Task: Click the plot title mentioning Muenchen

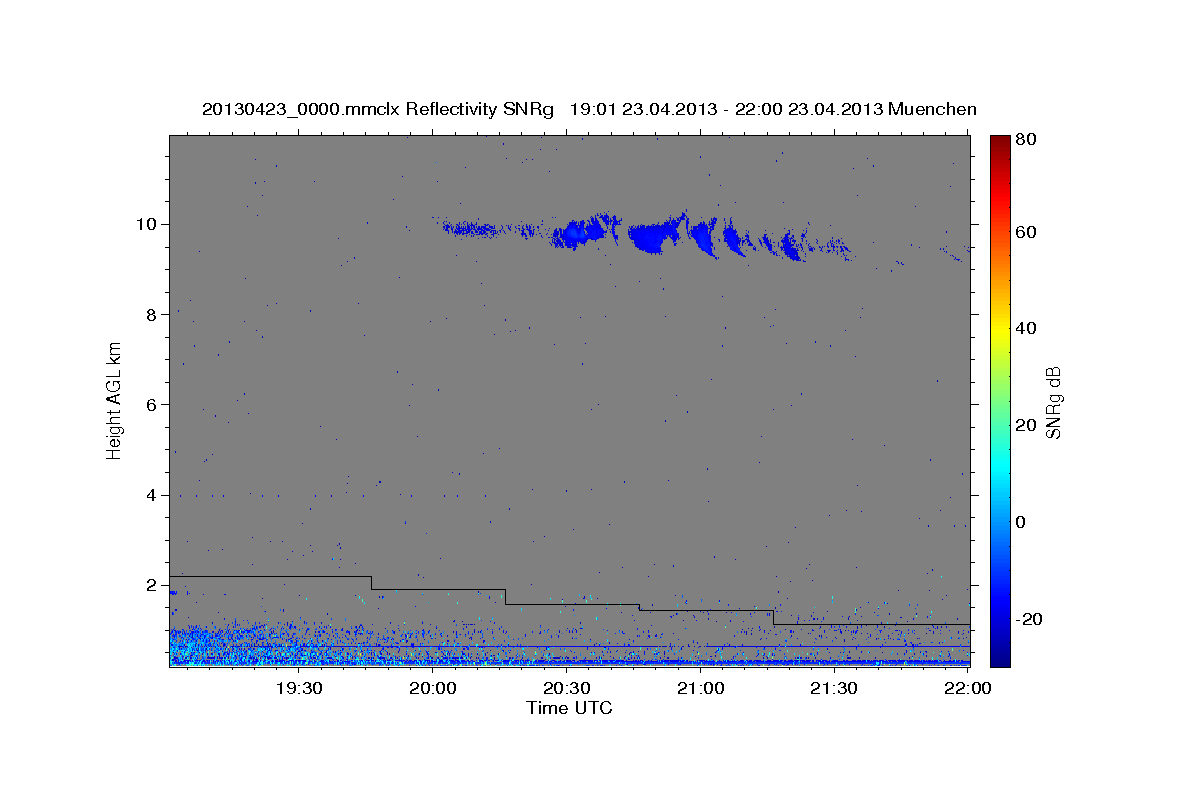Action: tap(589, 109)
